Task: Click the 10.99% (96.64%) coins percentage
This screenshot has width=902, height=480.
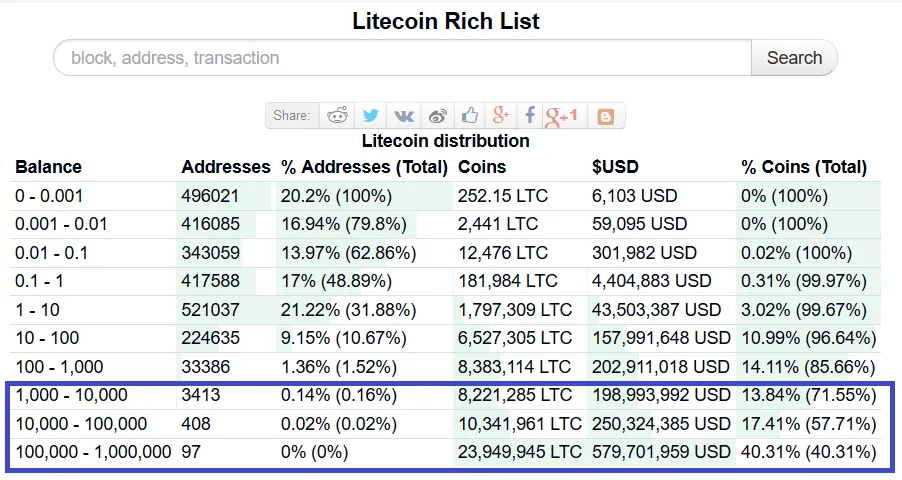Action: pos(809,338)
